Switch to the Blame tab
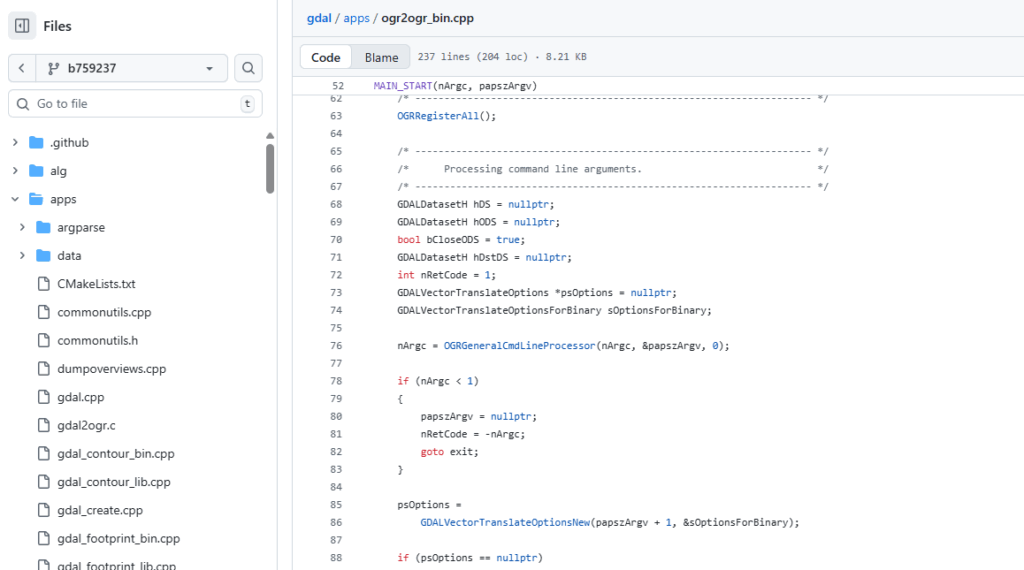The image size is (1024, 570). tap(381, 57)
